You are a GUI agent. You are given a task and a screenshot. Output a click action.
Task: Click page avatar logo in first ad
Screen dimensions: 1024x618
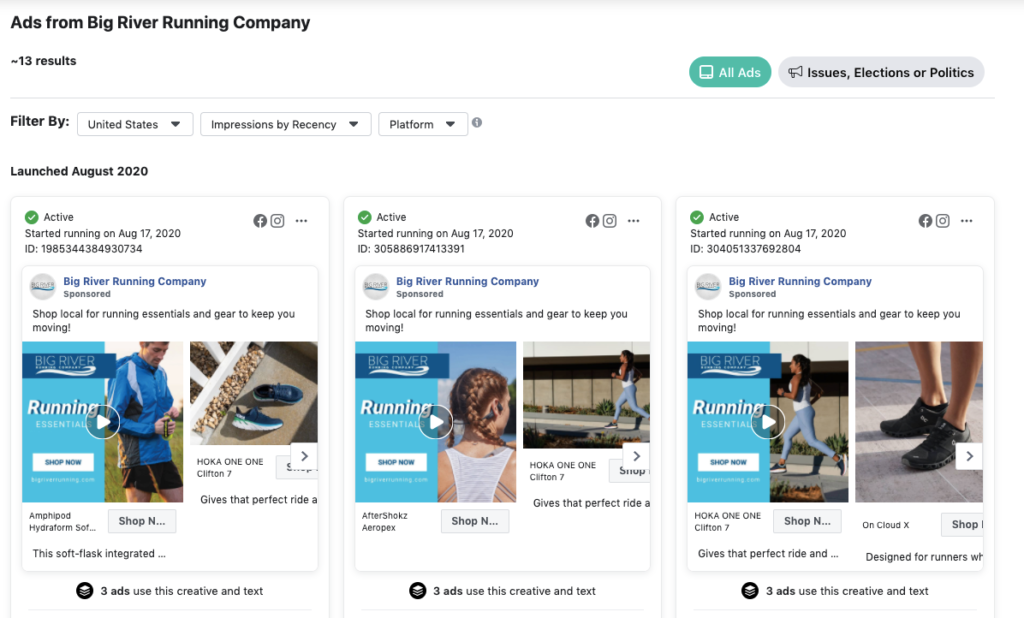43,286
